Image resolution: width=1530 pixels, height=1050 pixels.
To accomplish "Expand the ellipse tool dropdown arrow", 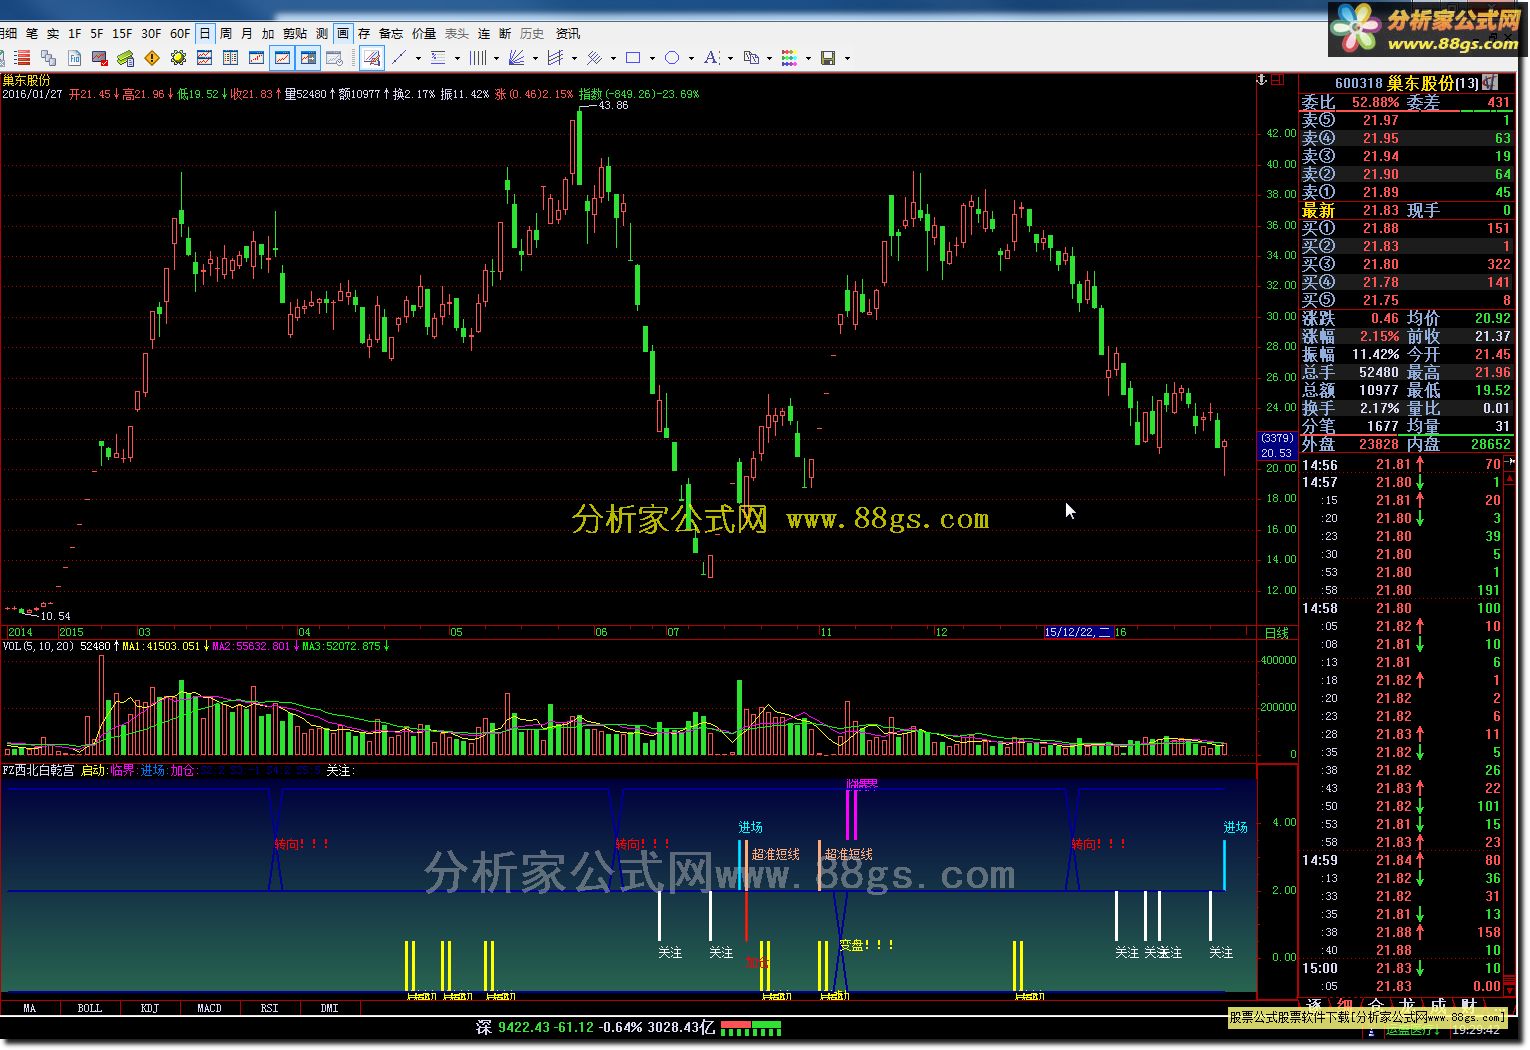I will [691, 58].
